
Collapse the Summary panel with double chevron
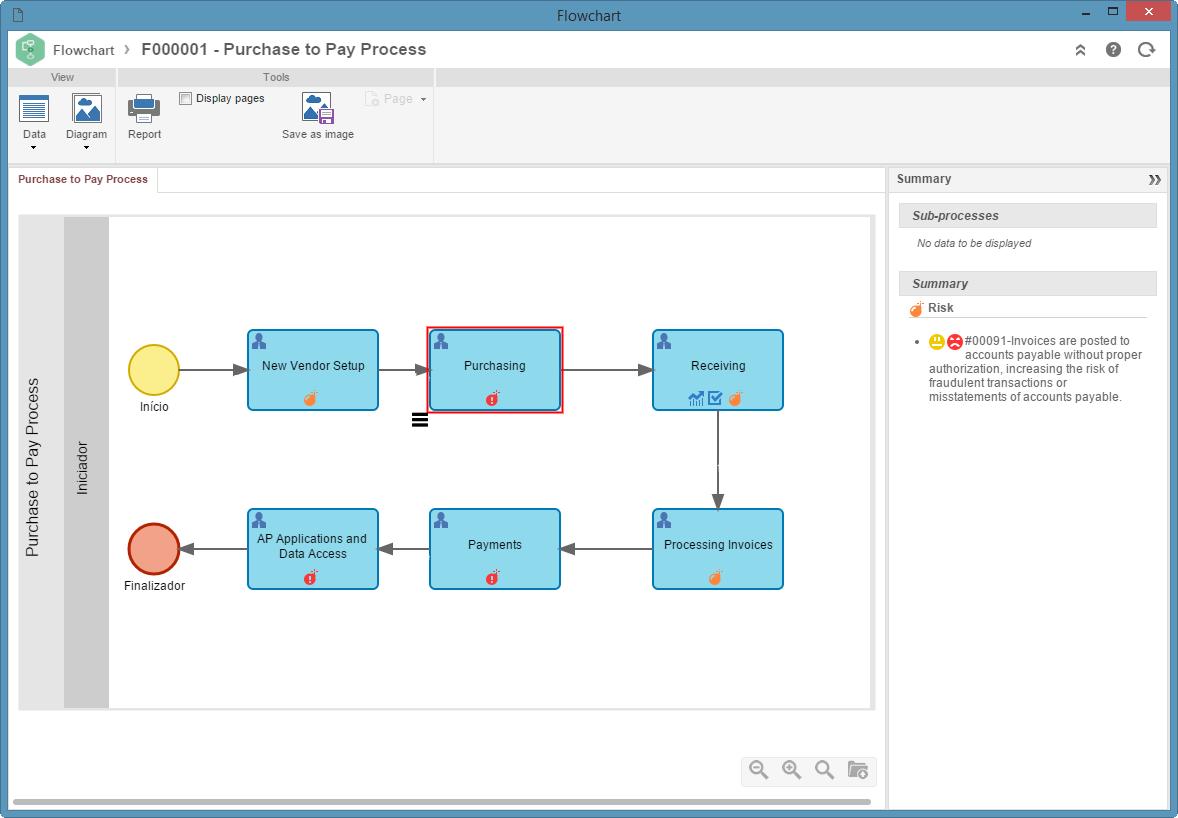click(1155, 180)
